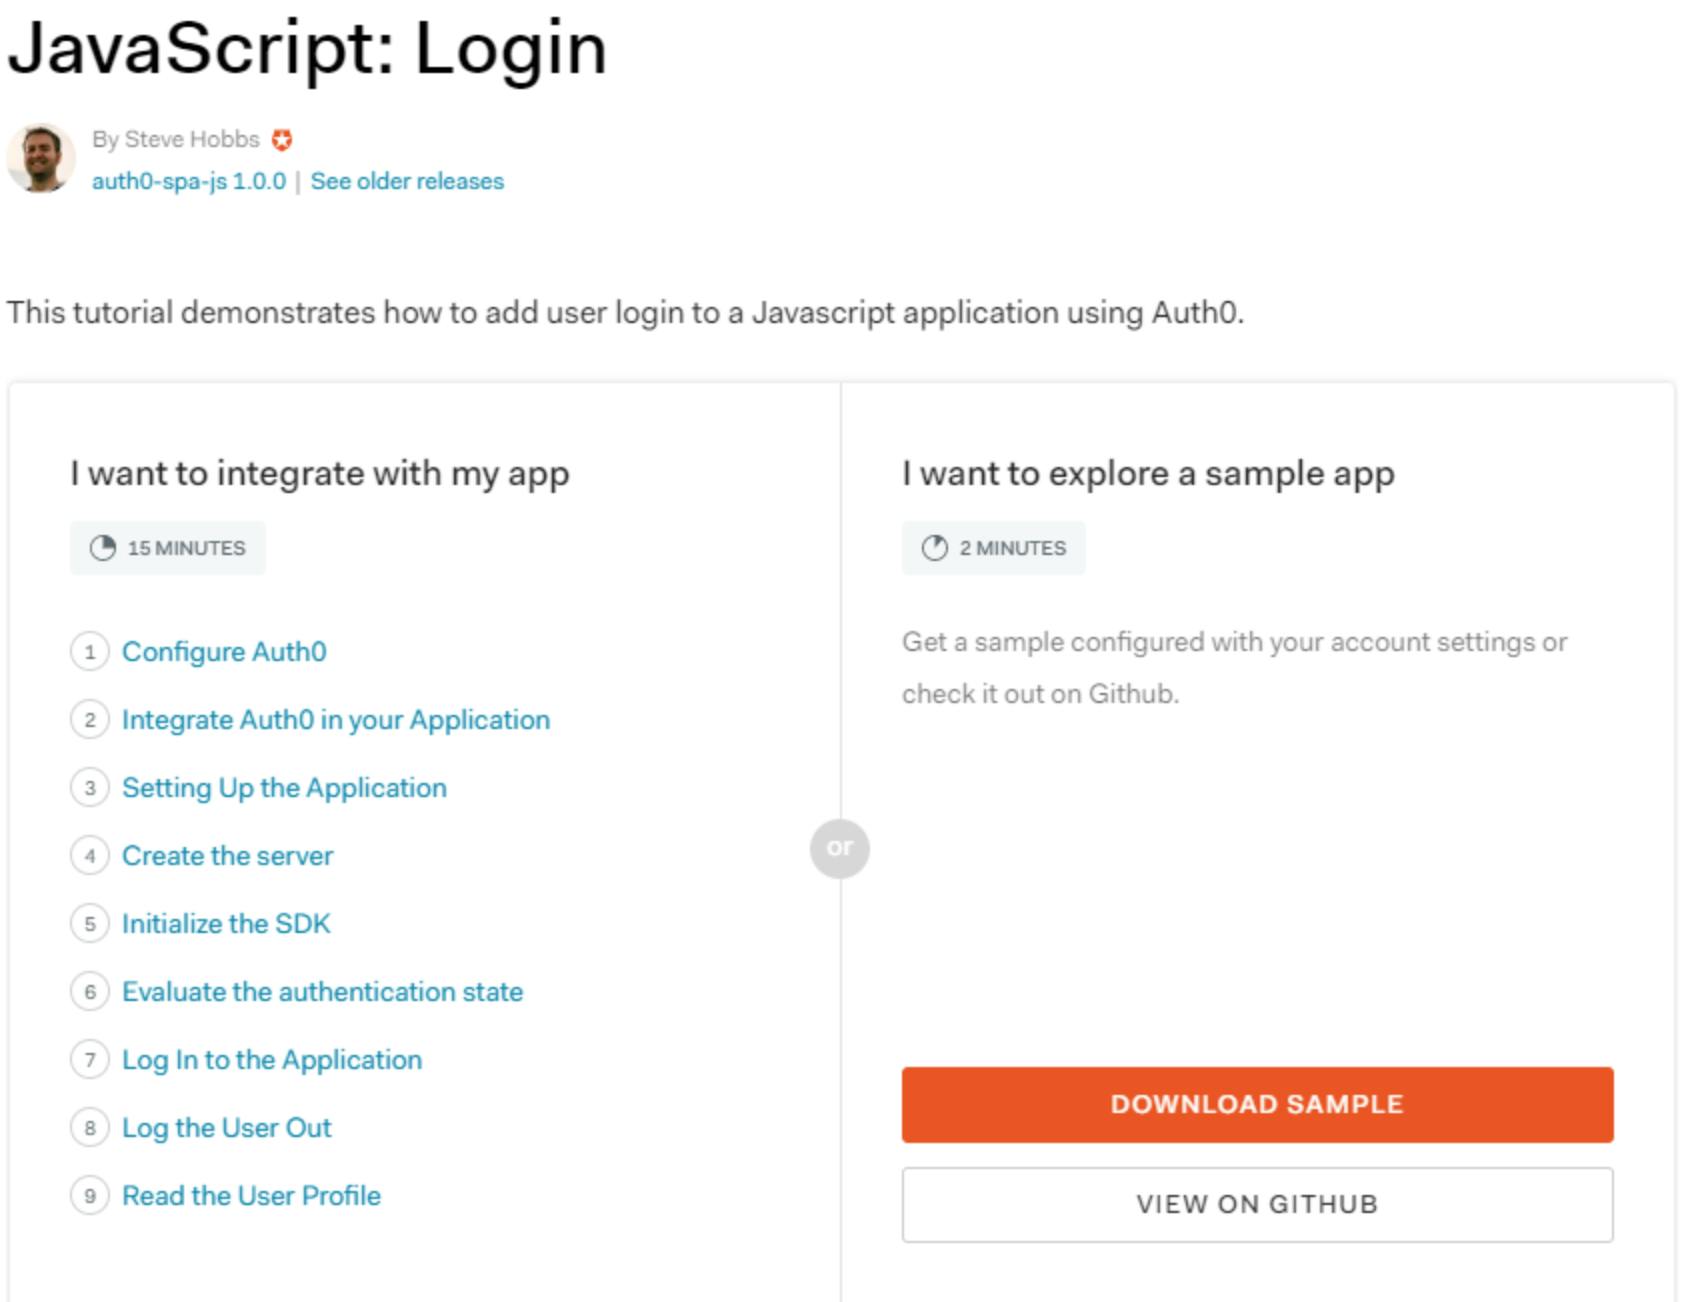Image resolution: width=1683 pixels, height=1302 pixels.
Task: Click the View on GitHub button
Action: [x=1257, y=1204]
